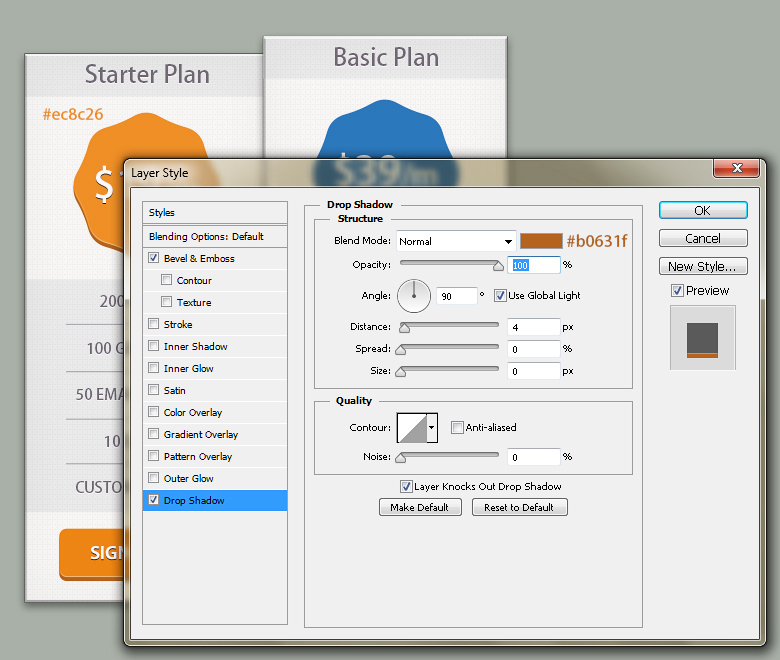Click Reset to Default button
The height and width of the screenshot is (660, 780).
[x=519, y=508]
